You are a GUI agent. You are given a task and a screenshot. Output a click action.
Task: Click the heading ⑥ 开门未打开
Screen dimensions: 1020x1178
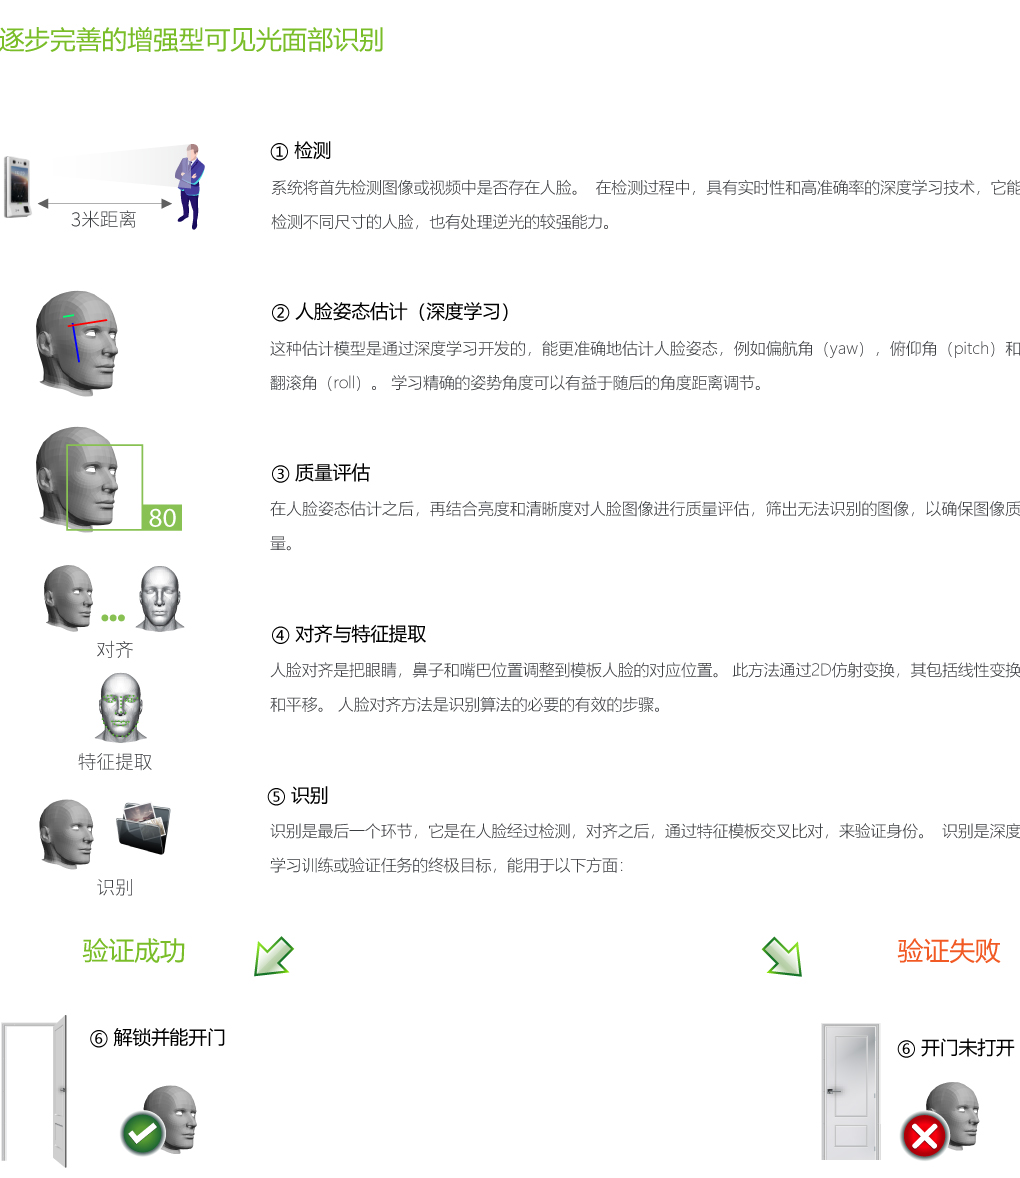point(956,1048)
